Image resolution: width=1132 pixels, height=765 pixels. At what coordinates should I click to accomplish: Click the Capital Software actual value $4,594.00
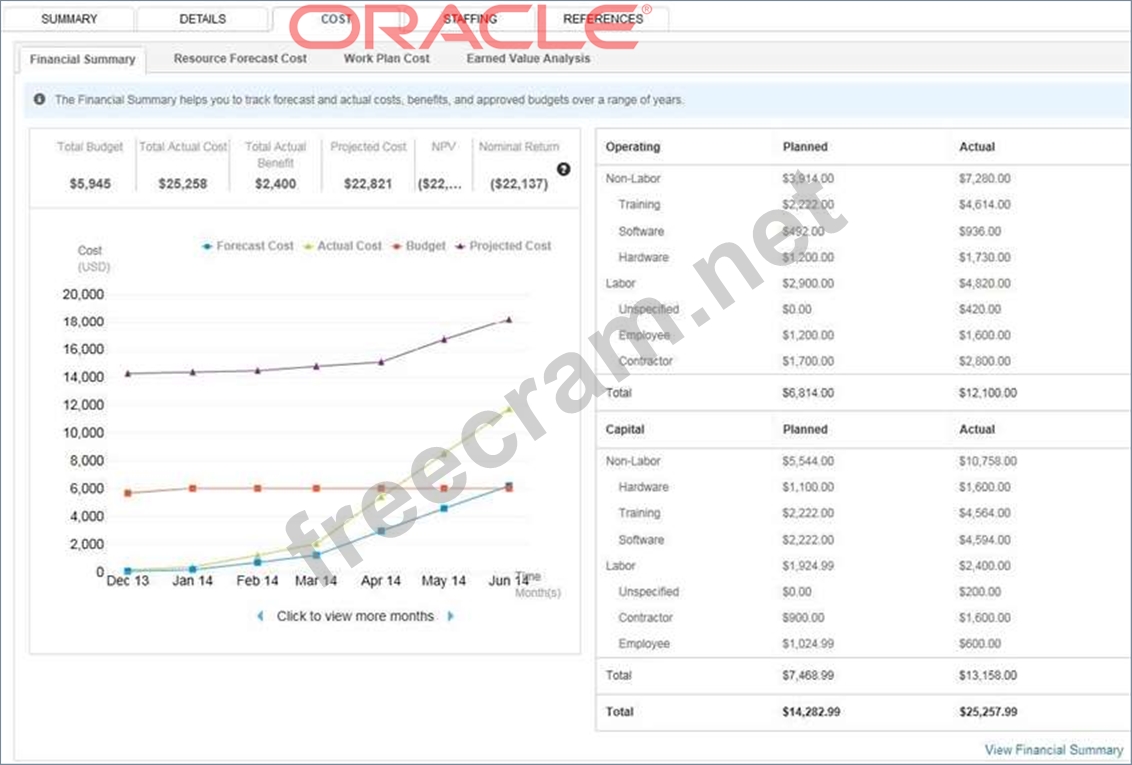click(985, 540)
